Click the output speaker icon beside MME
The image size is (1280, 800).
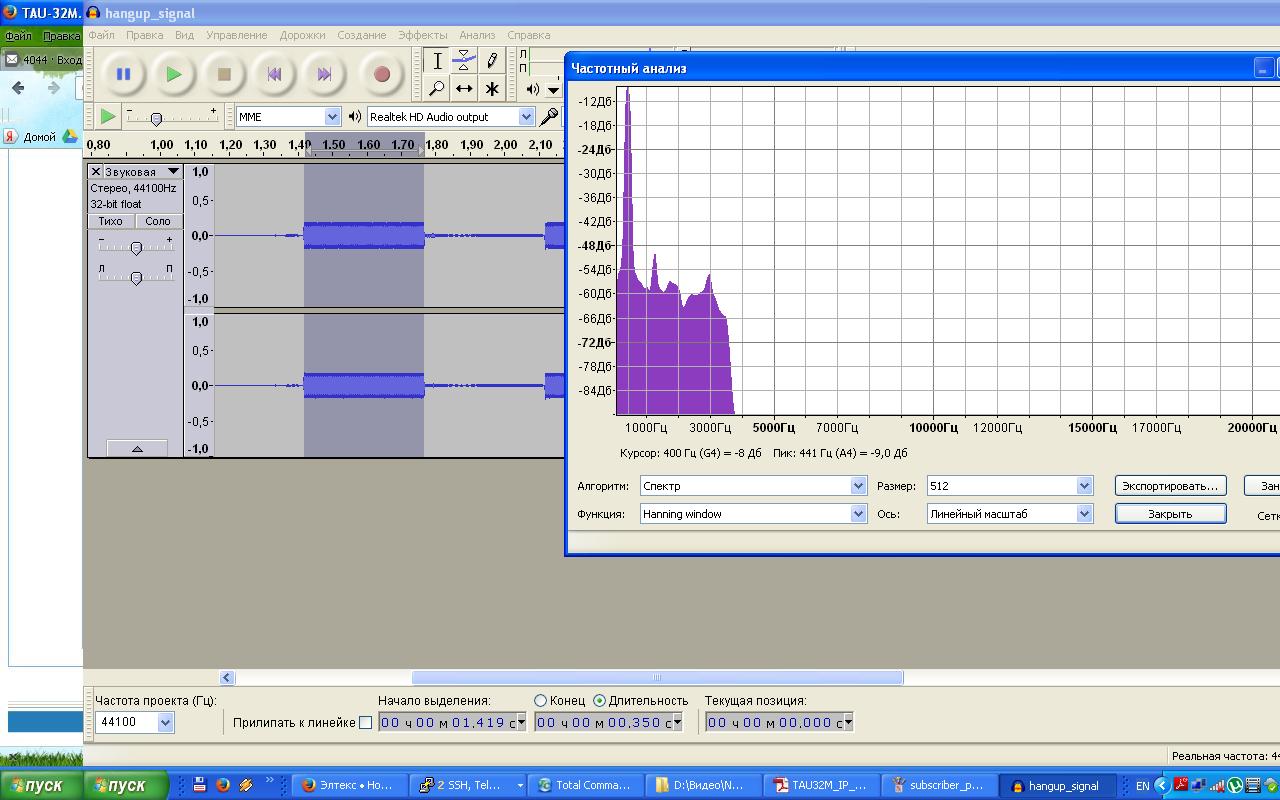(354, 117)
